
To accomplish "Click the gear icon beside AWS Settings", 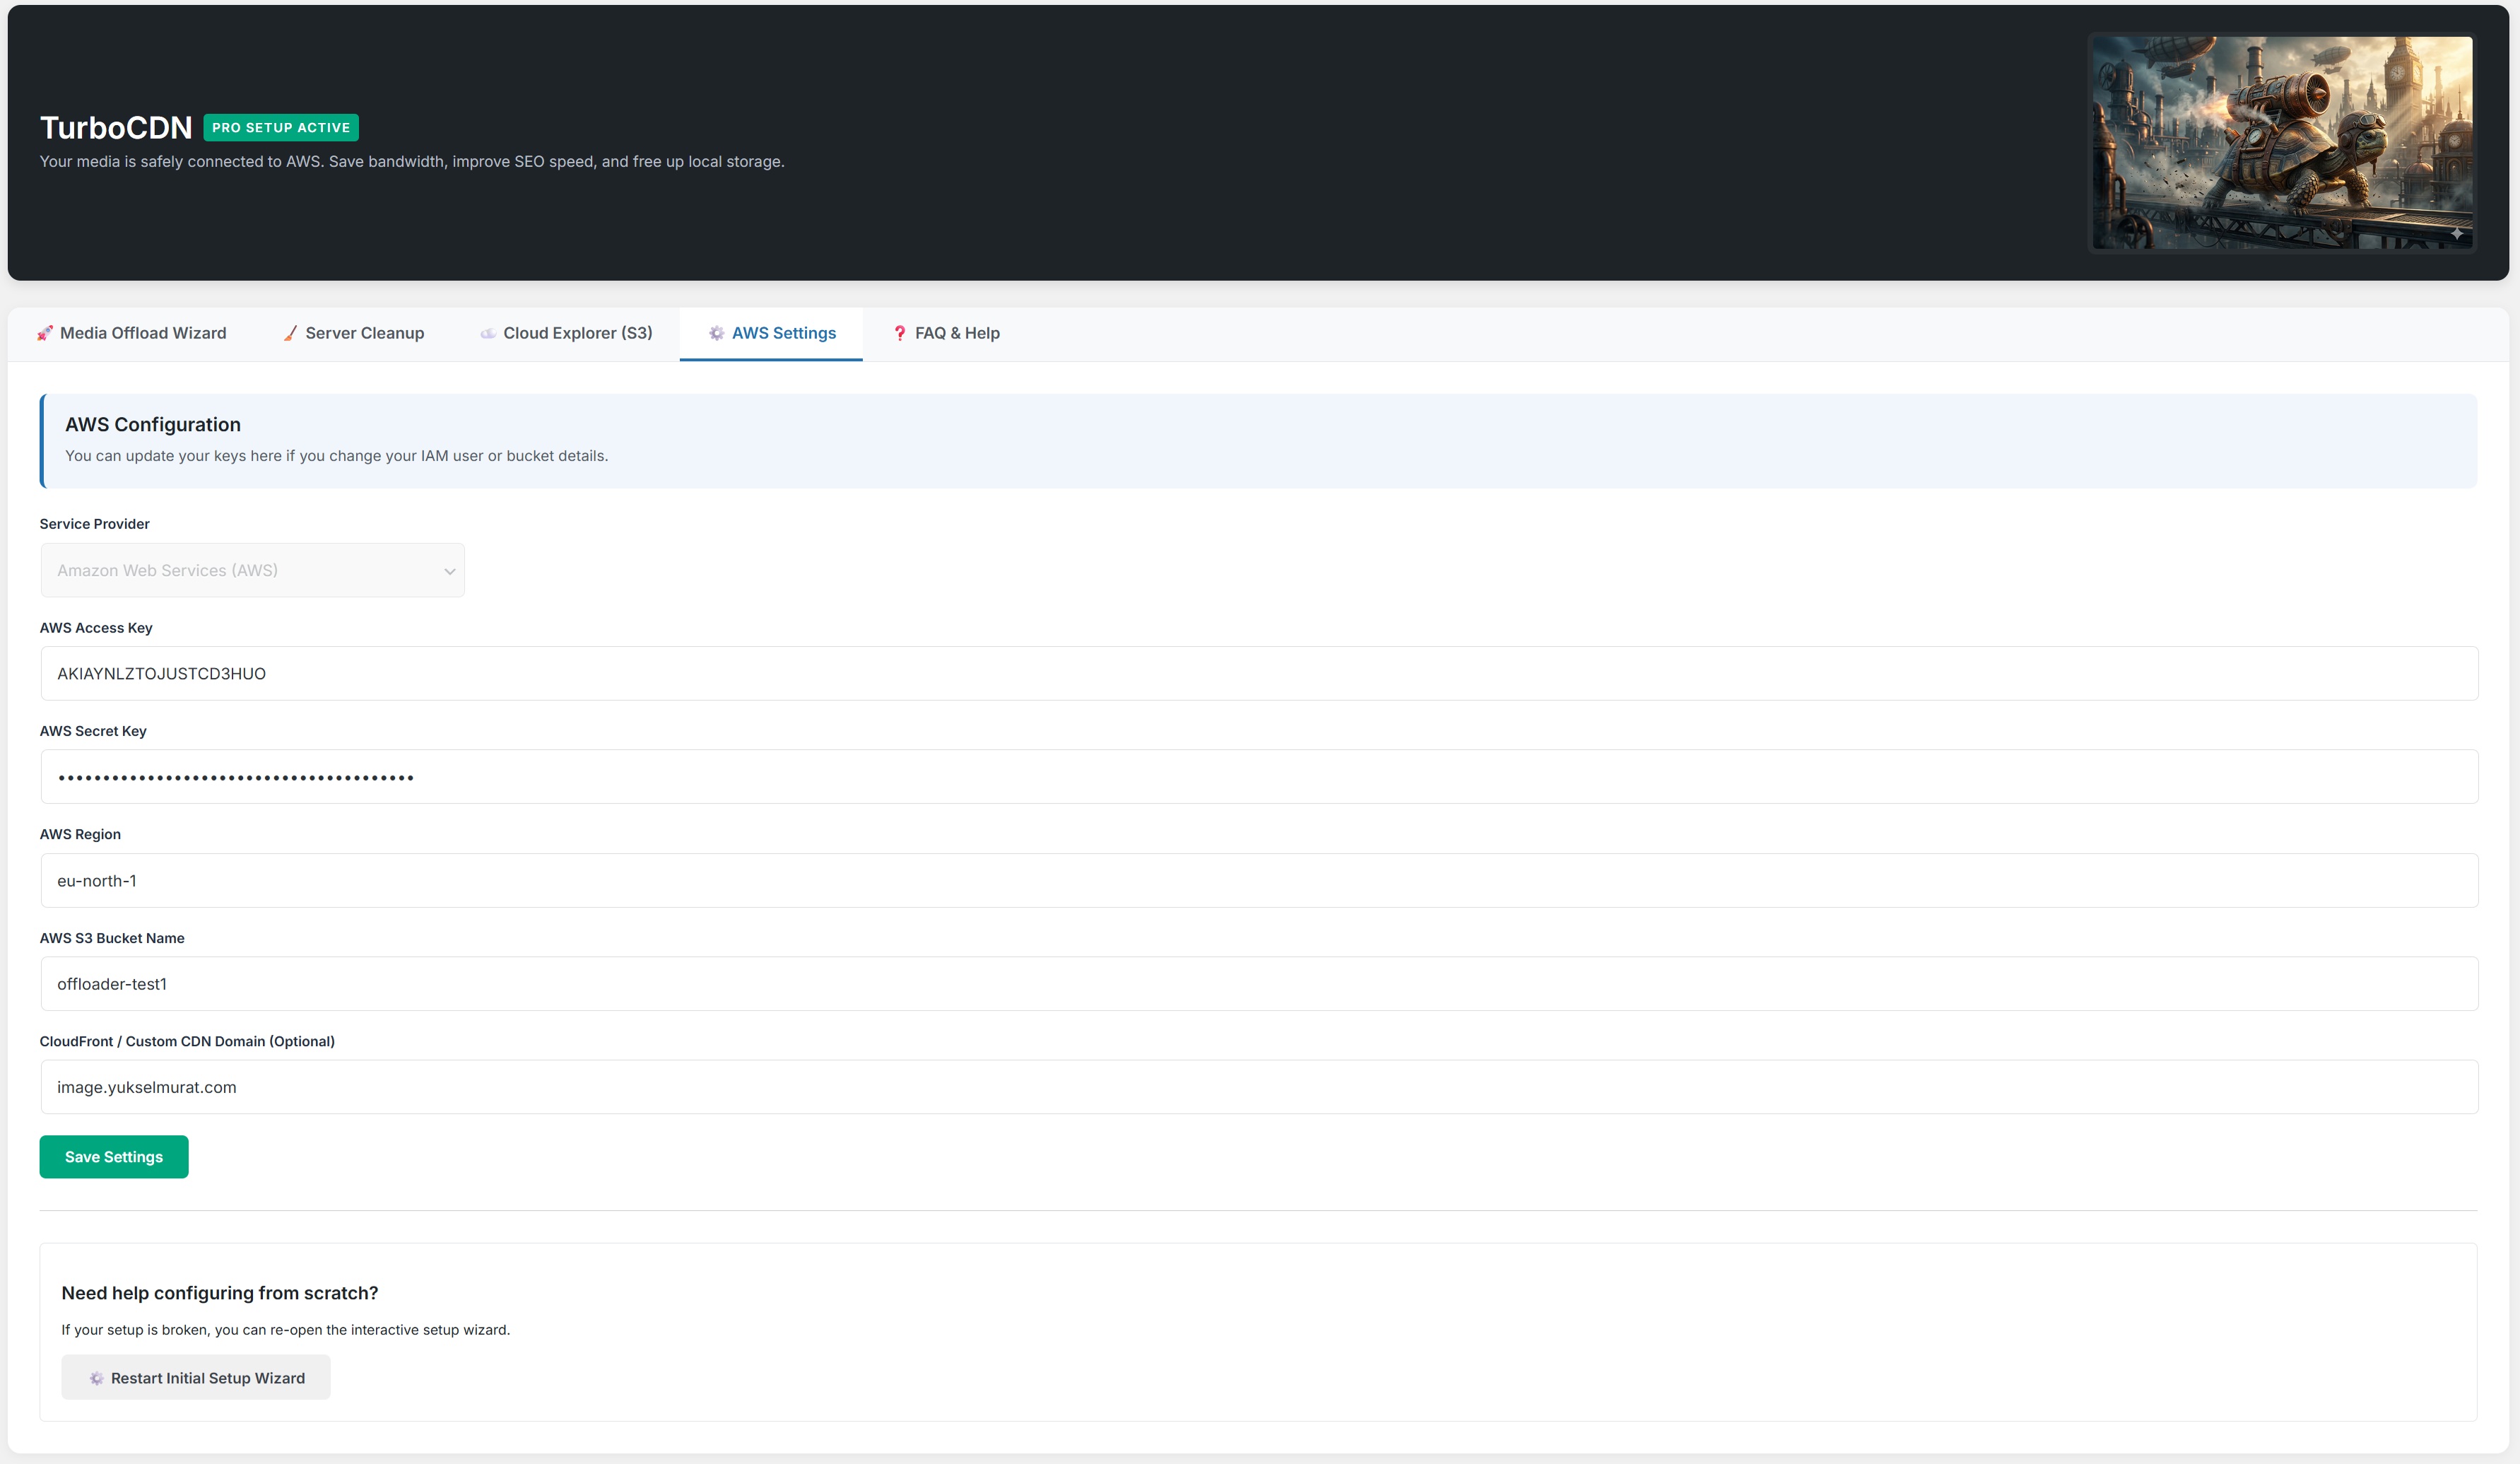I will 716,333.
